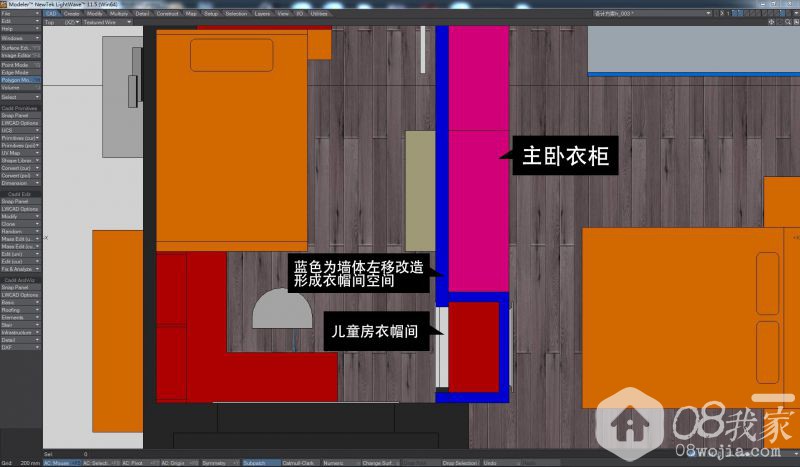Screen dimensions: 800x467
Task: Open the Create tab
Action: 72,13
